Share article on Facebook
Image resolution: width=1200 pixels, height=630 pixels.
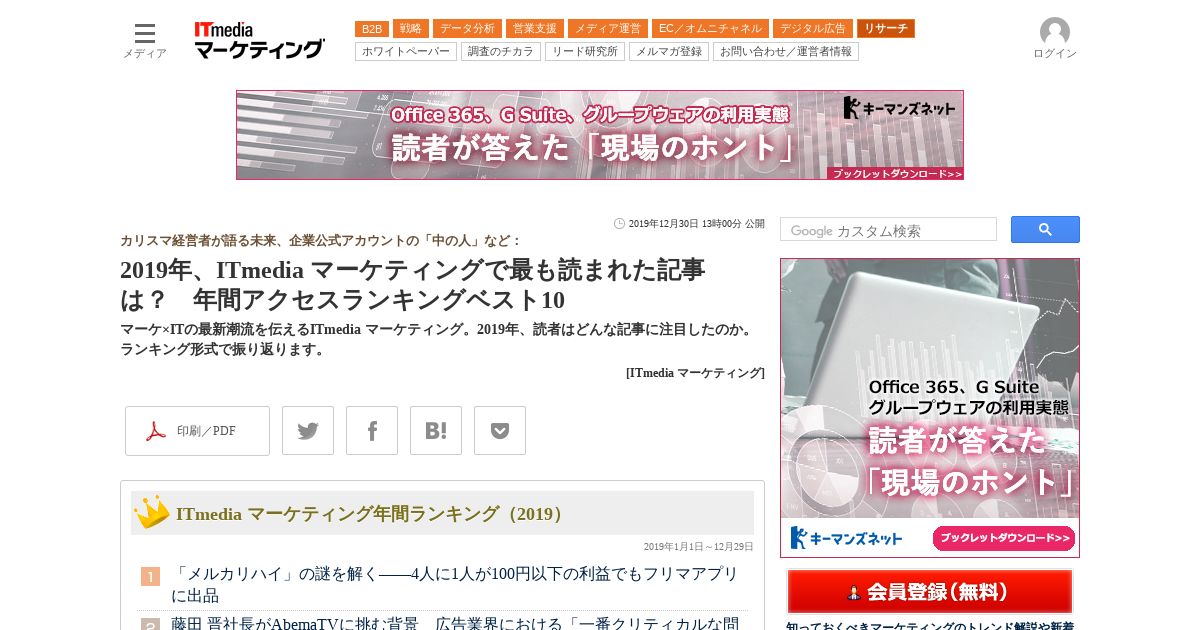click(372, 431)
